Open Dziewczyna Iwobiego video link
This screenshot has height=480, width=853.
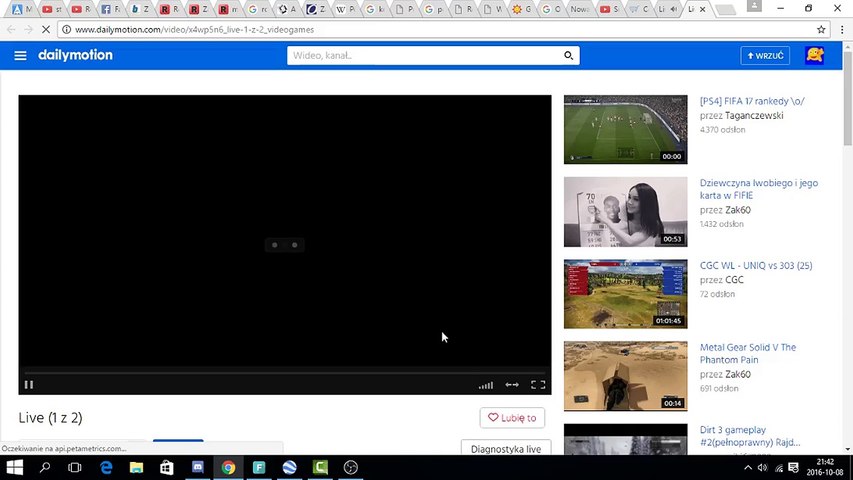759,189
